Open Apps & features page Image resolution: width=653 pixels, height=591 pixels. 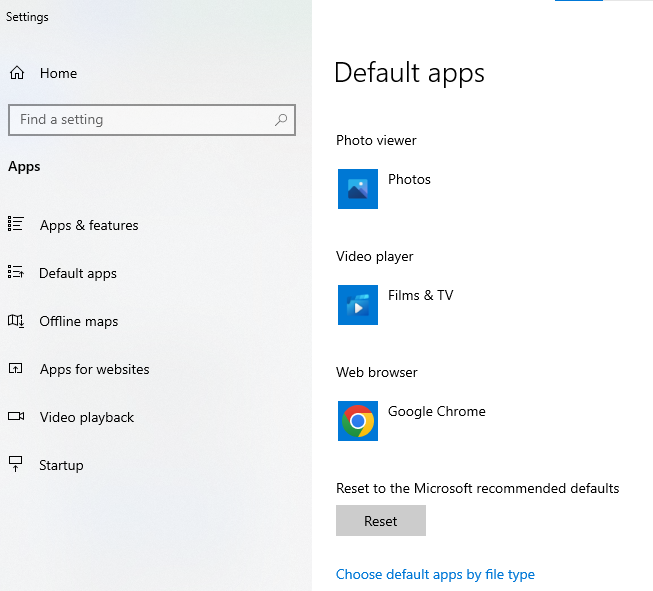point(89,225)
